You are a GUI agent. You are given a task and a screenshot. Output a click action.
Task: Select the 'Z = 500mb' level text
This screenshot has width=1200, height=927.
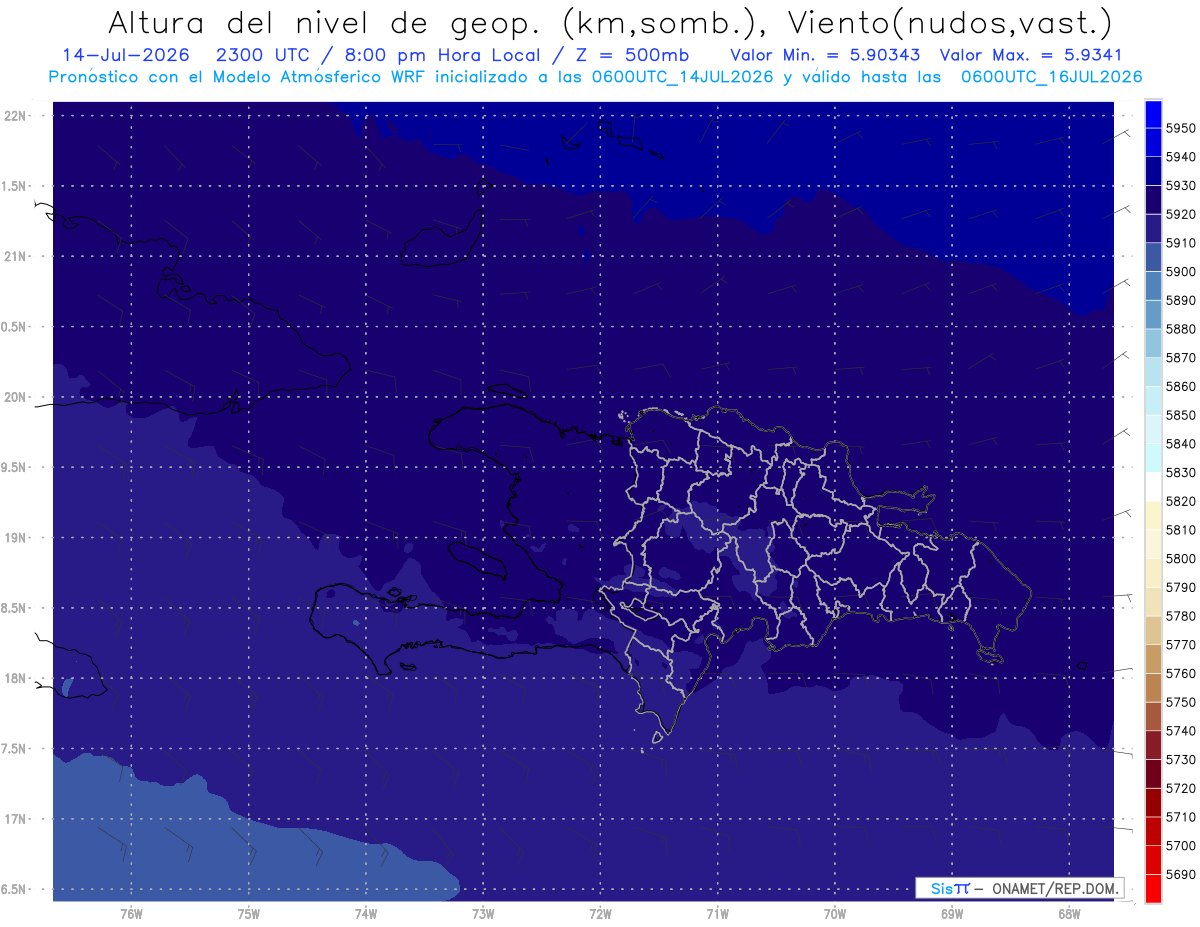pyautogui.click(x=632, y=54)
